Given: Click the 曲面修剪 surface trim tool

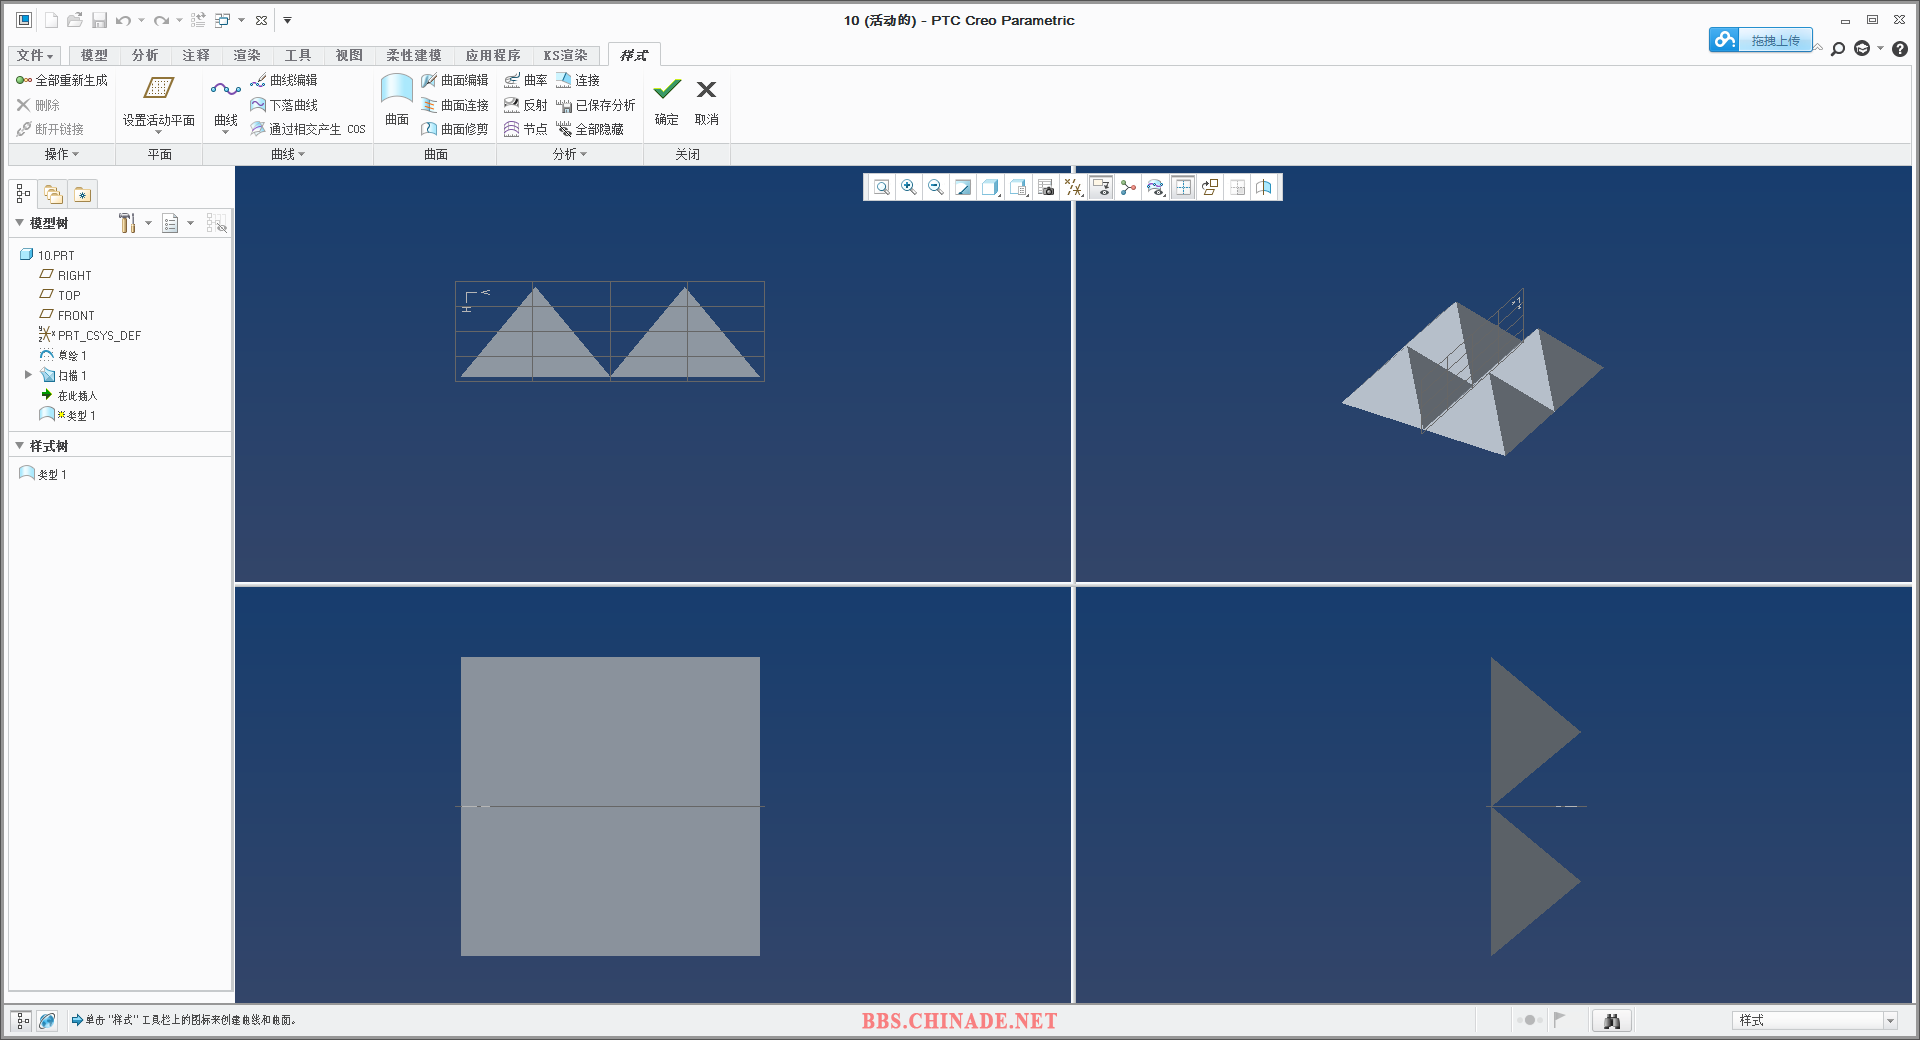Looking at the screenshot, I should click(x=455, y=129).
